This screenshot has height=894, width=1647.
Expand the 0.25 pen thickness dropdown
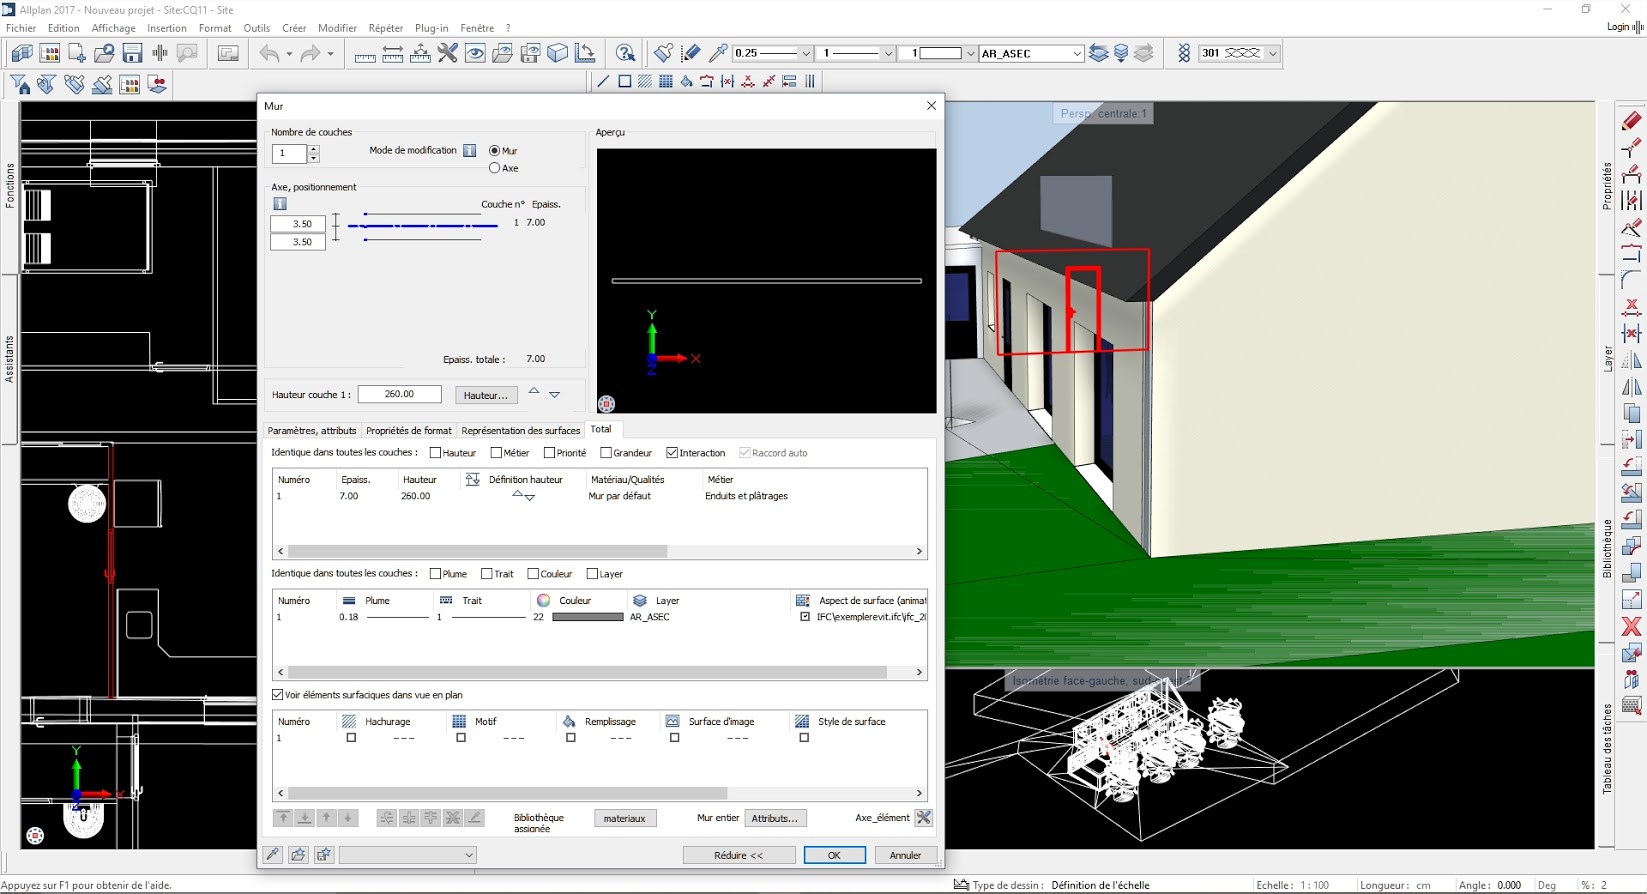pyautogui.click(x=805, y=54)
